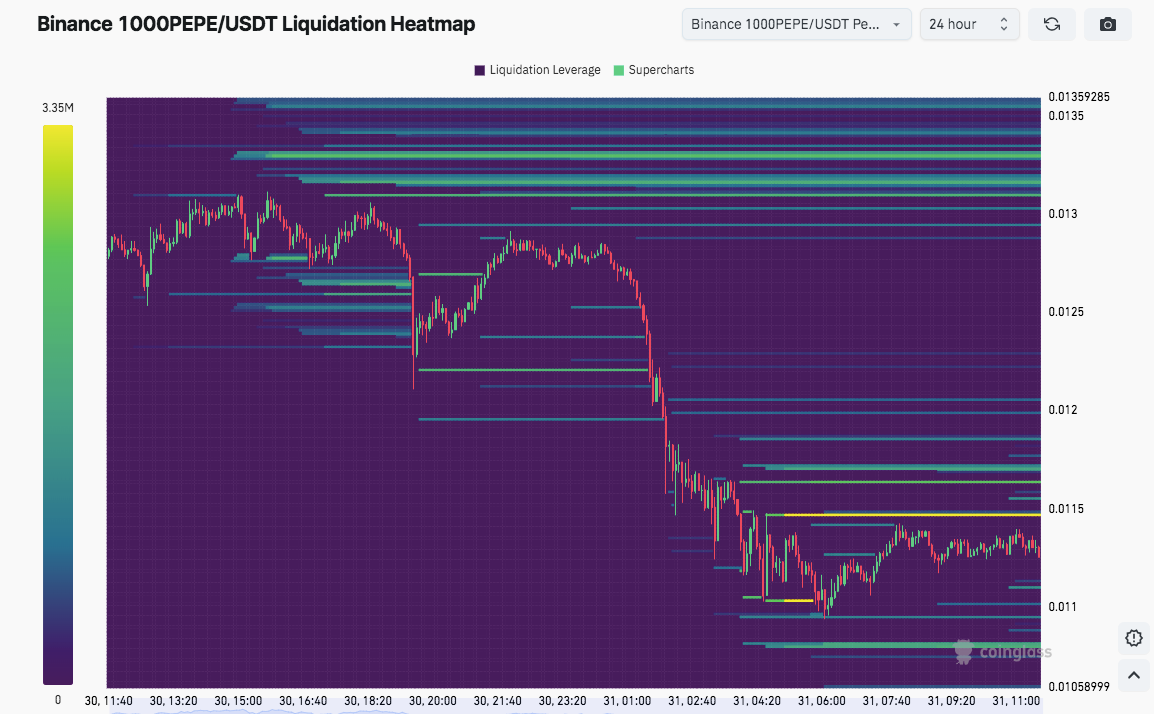Click the 30, 18:20 time axis label
1154x714 pixels.
[x=367, y=701]
